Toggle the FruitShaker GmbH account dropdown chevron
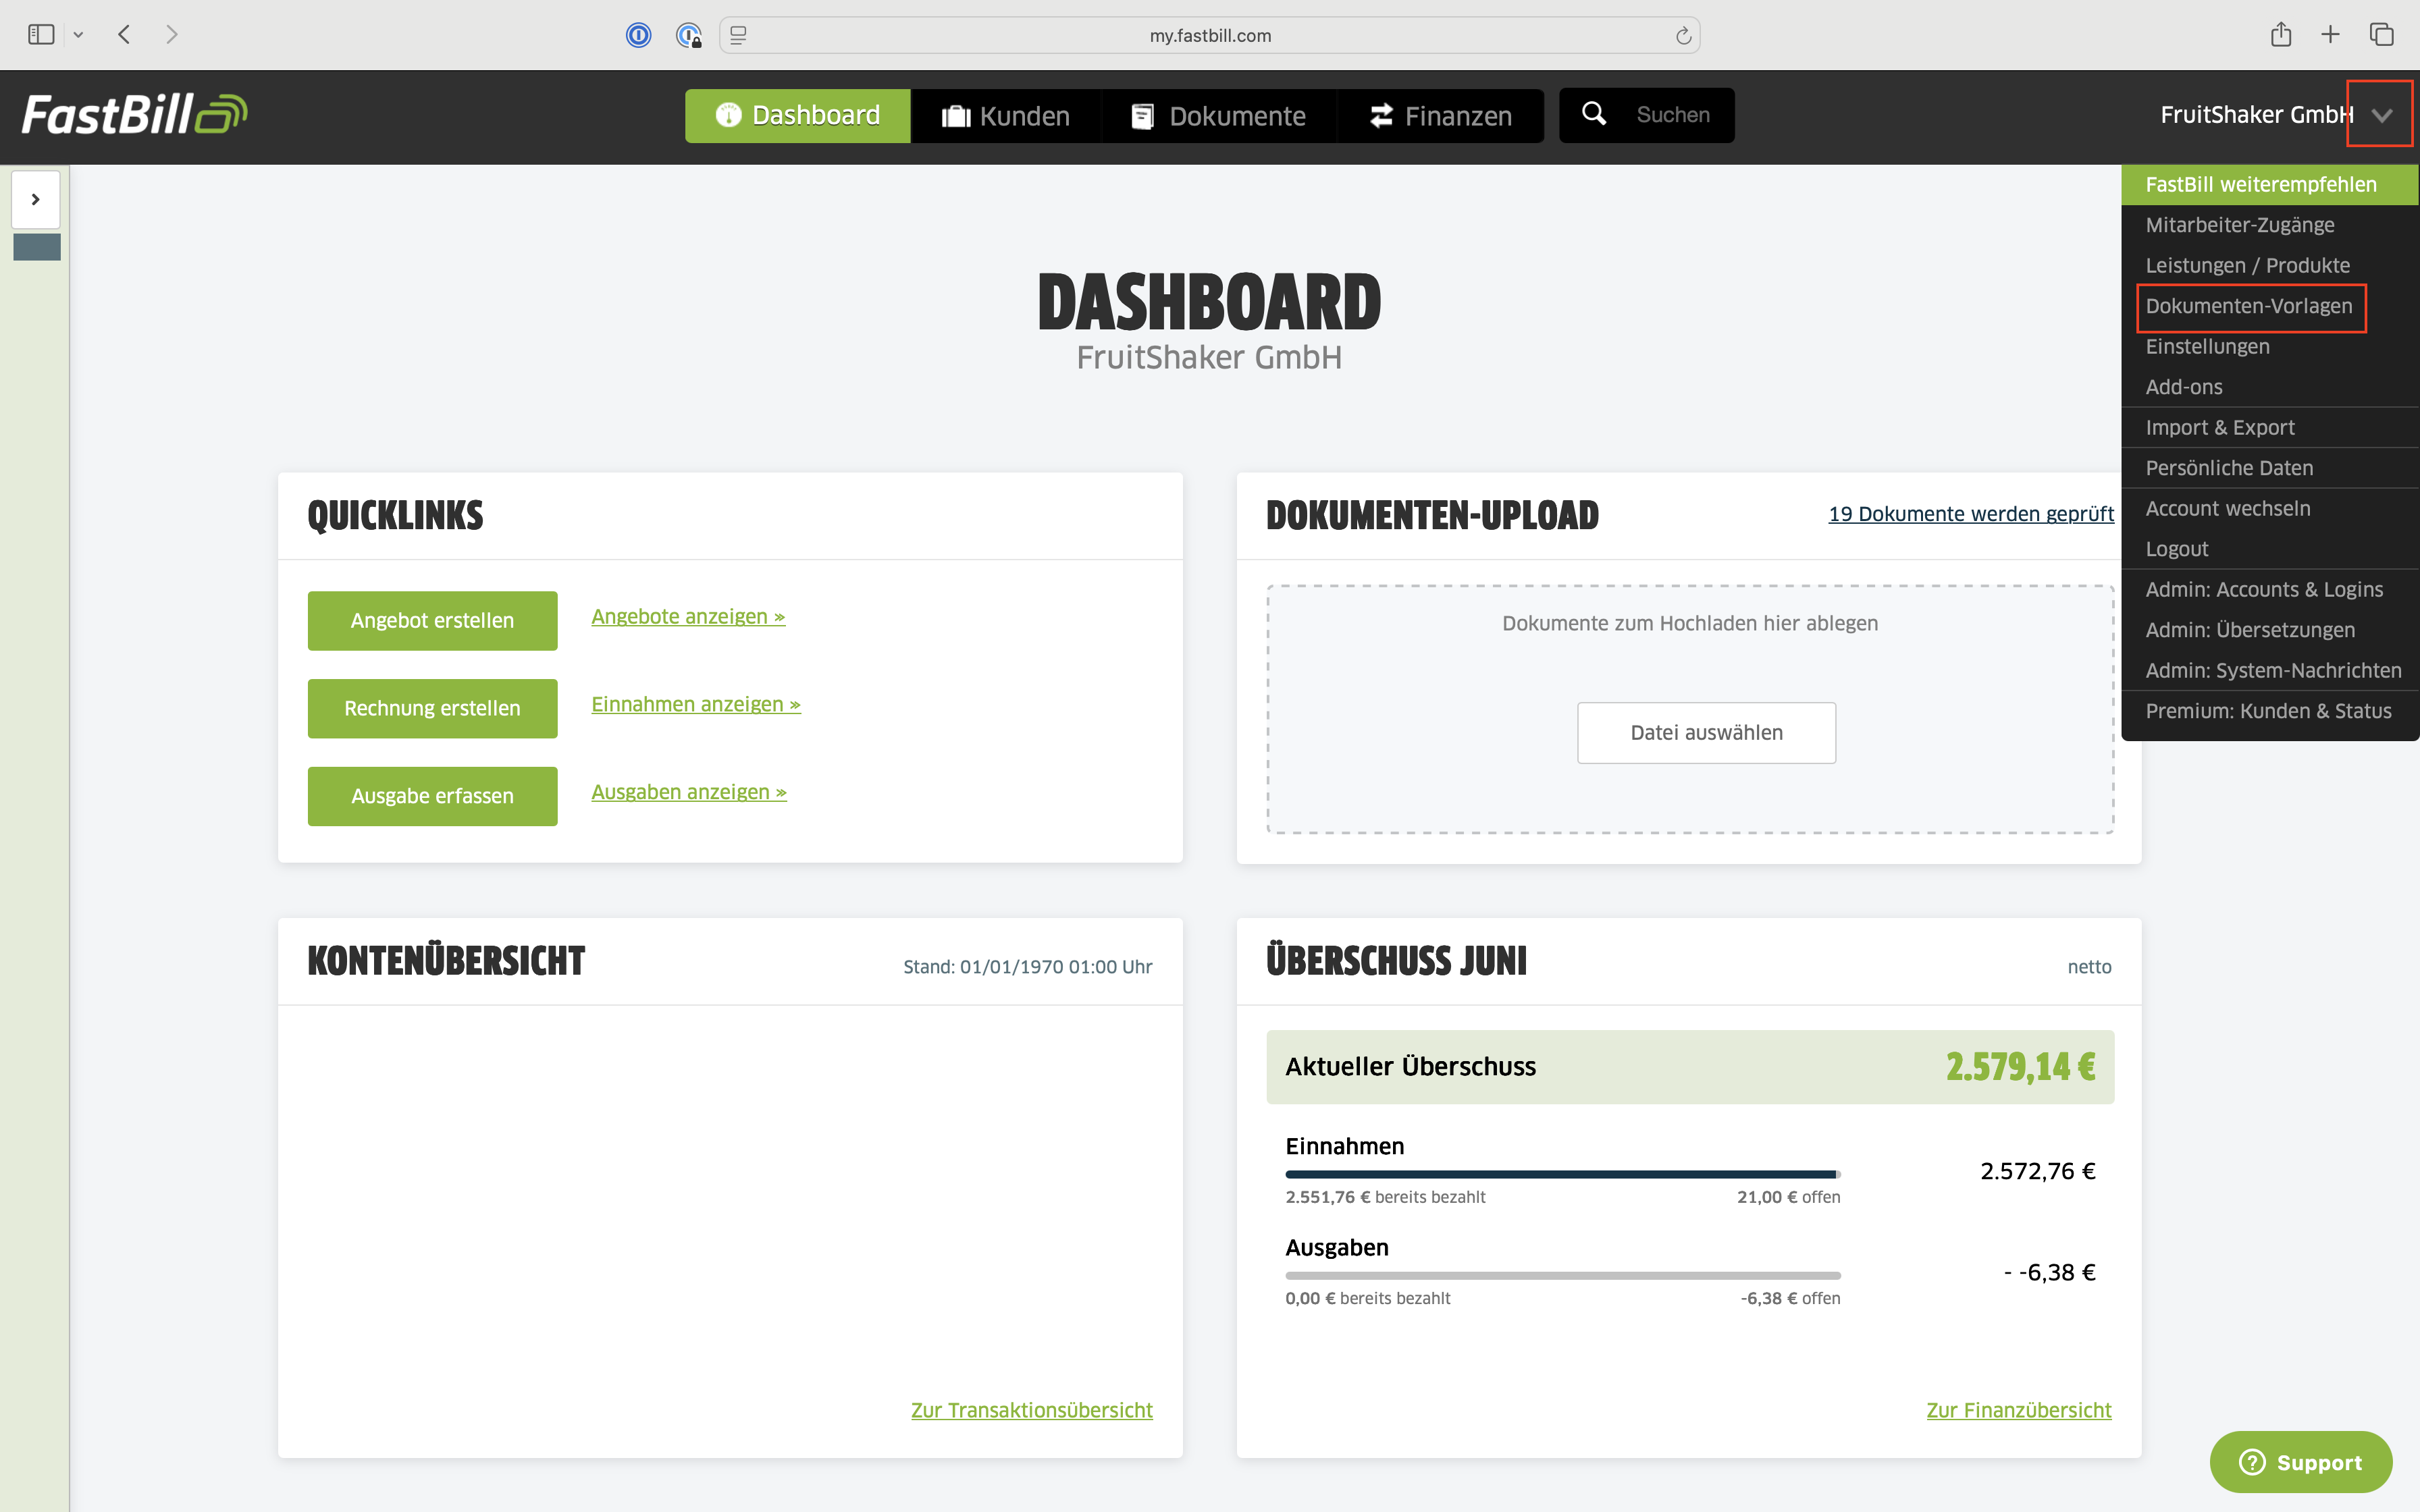The width and height of the screenshot is (2420, 1512). click(2381, 115)
